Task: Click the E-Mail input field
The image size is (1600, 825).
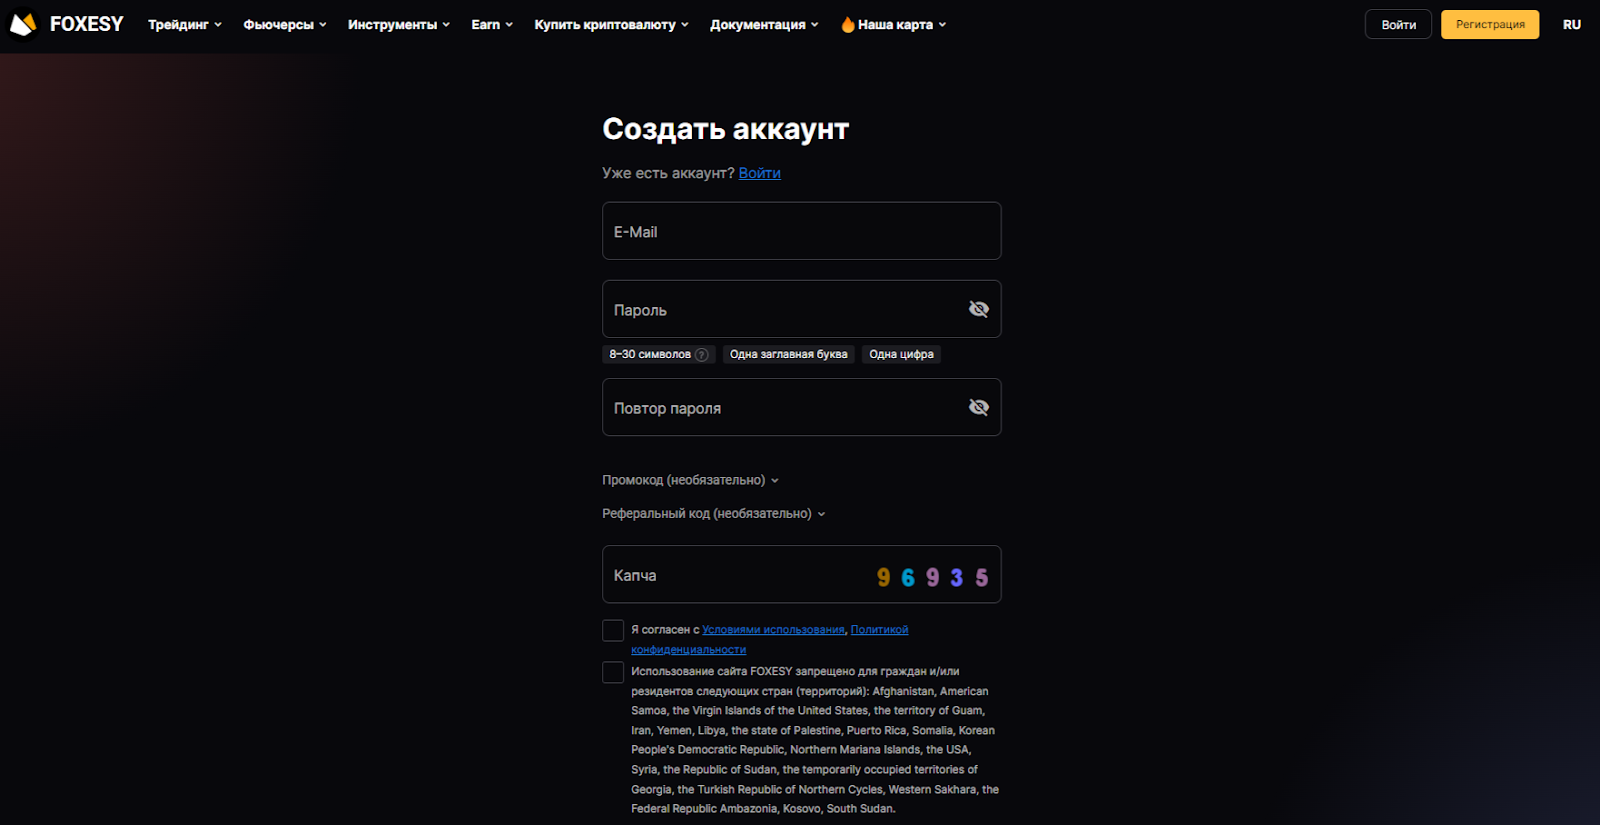Action: coord(801,231)
